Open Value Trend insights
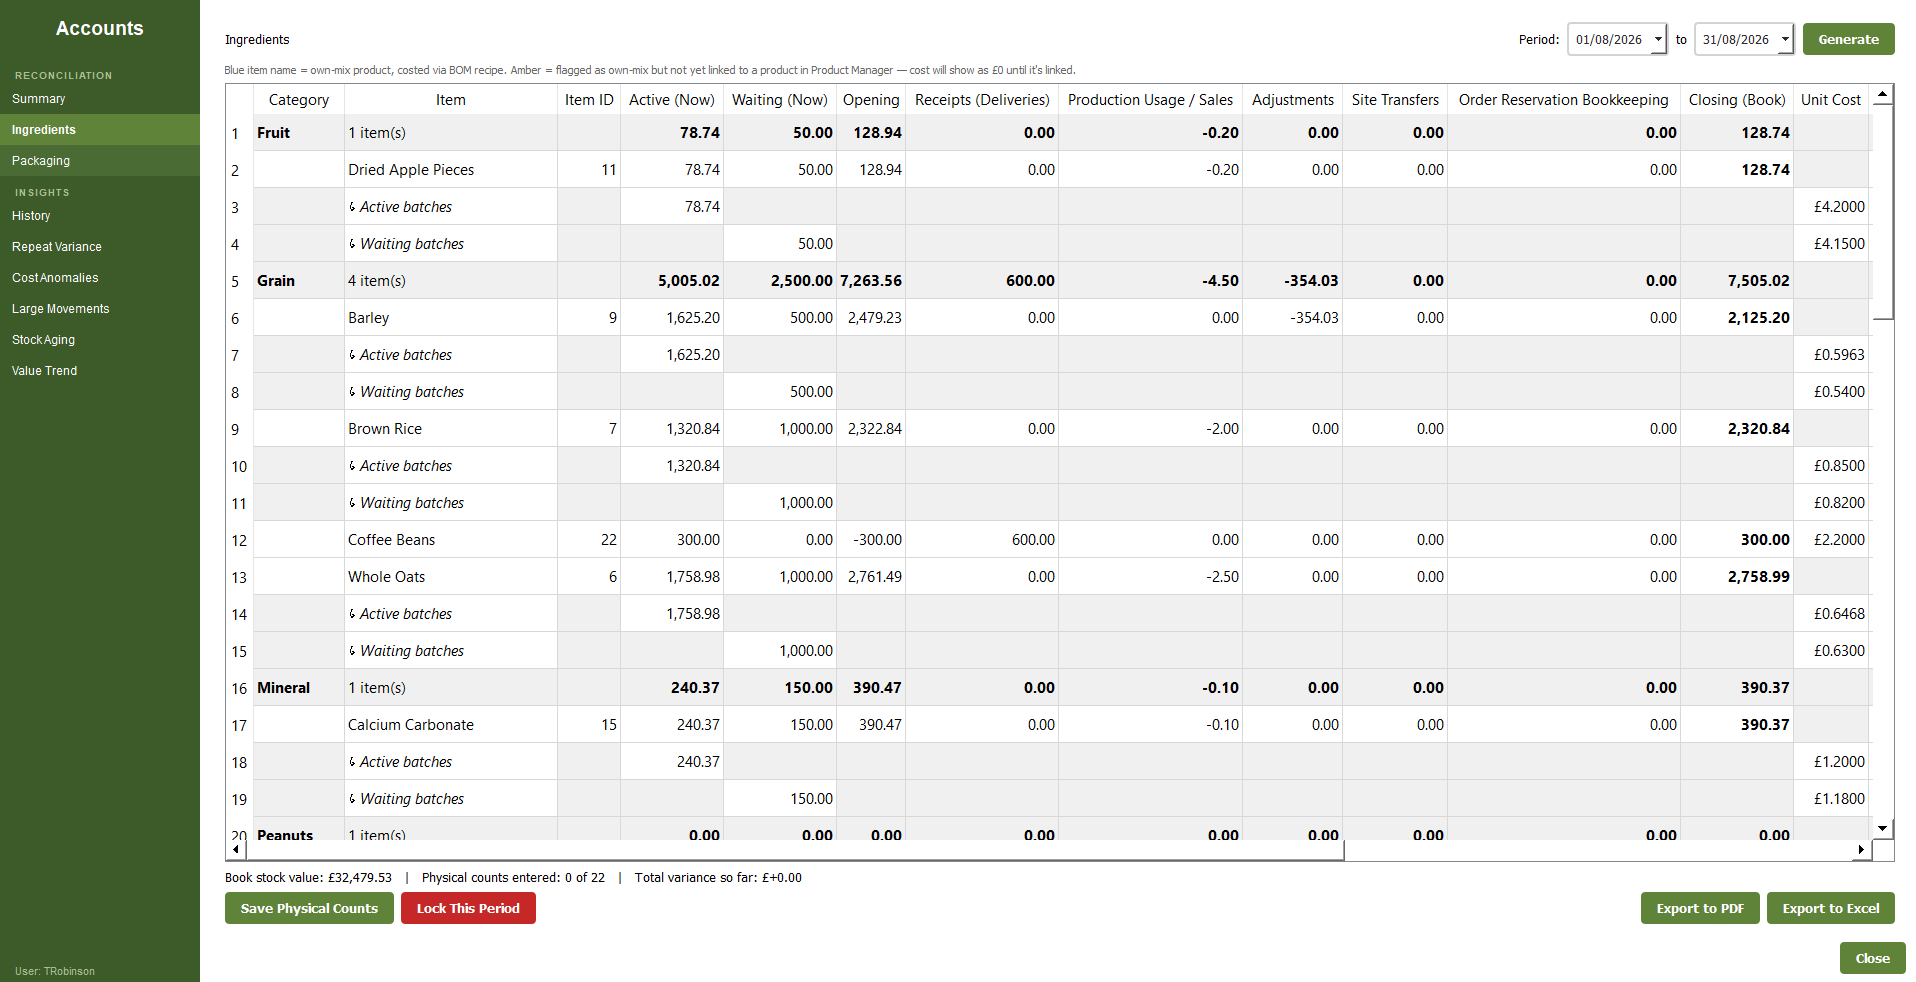Screen dimensions: 1916x982 point(100,371)
